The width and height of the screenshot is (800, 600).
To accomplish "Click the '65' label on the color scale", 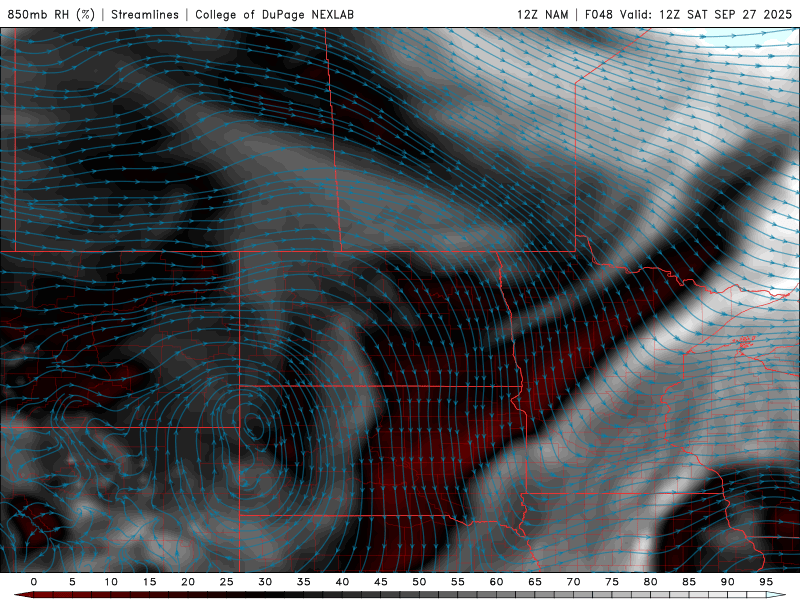I will point(535,582).
